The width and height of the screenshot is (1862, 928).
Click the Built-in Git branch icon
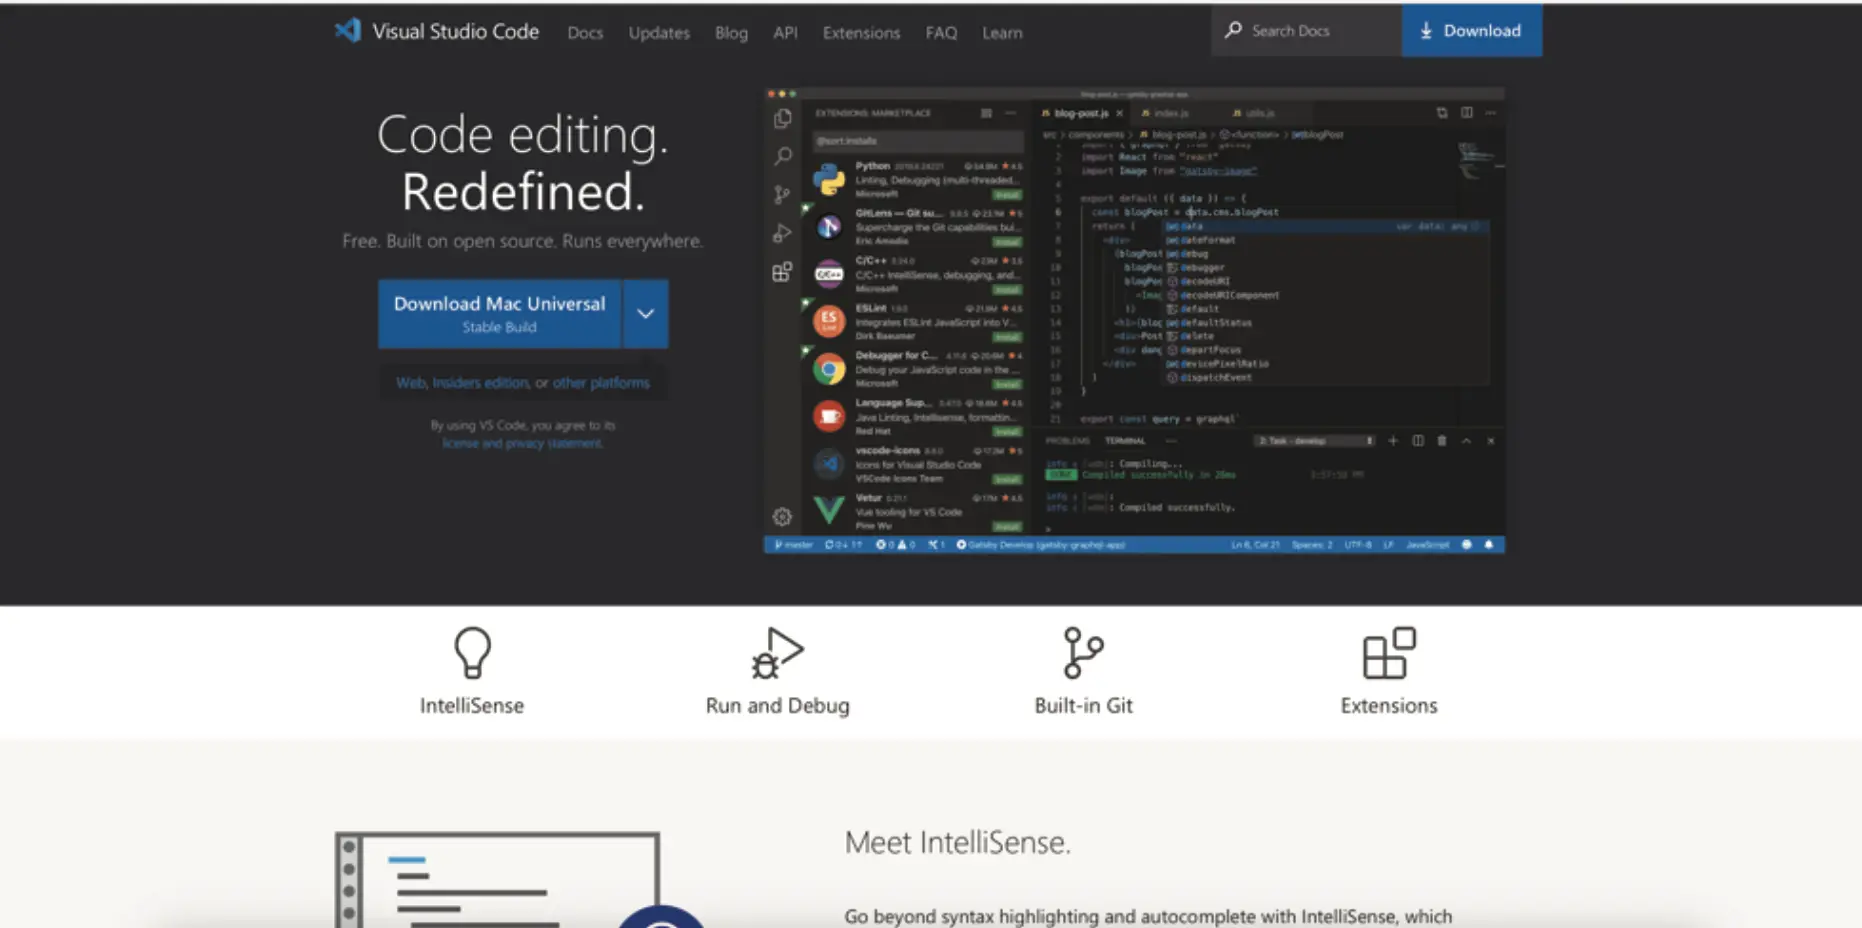click(x=1083, y=653)
